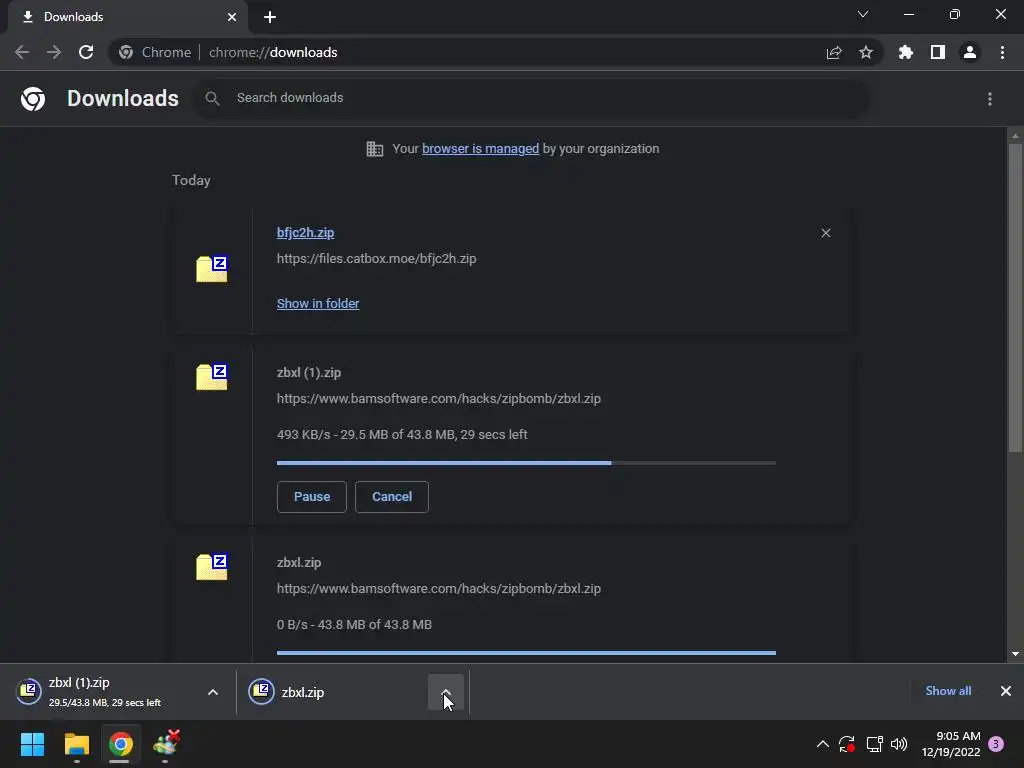
Task: Click the zbxl.zip file name in list
Action: (x=299, y=562)
